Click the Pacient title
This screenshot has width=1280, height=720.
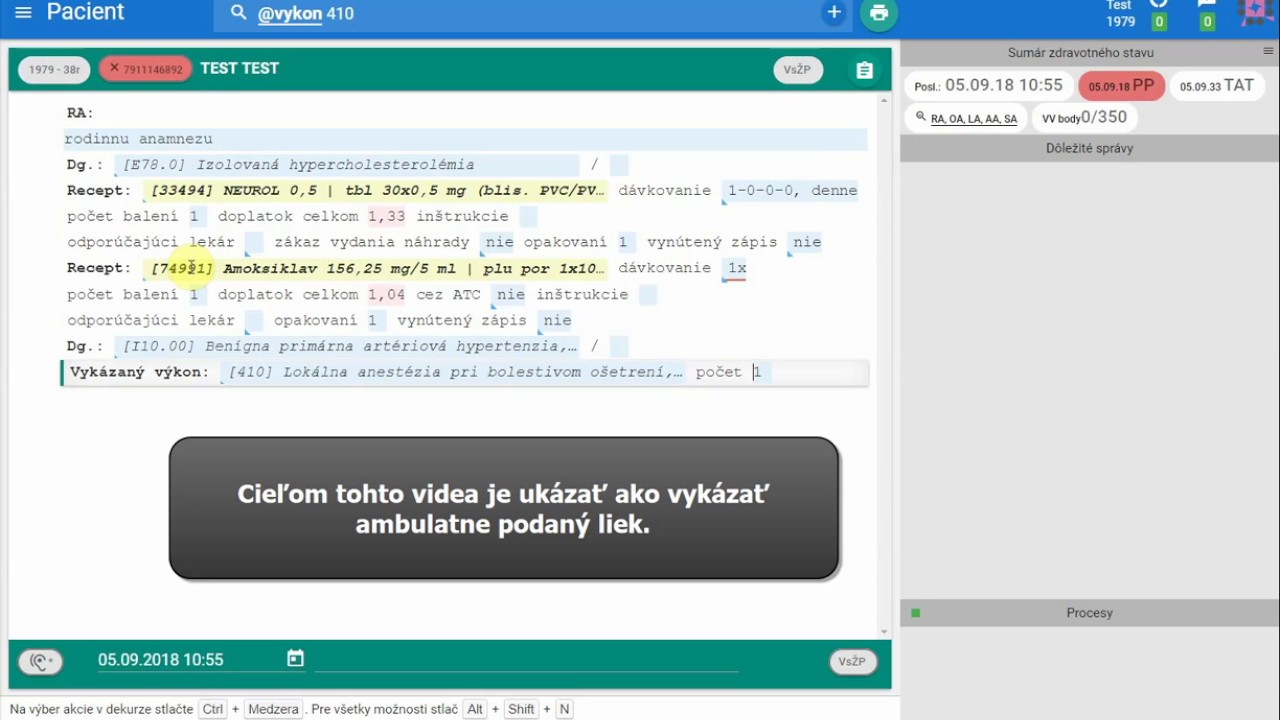coord(86,13)
